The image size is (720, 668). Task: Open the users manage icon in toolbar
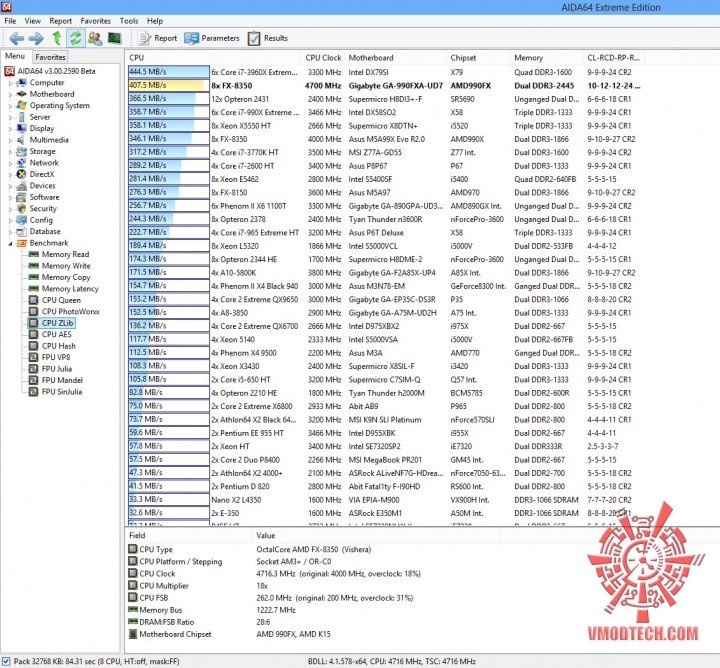95,38
